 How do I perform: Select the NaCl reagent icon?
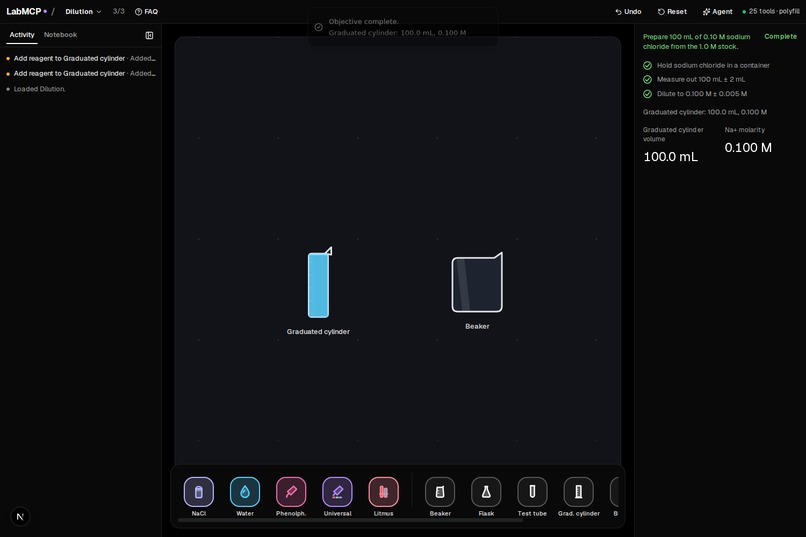(x=198, y=492)
